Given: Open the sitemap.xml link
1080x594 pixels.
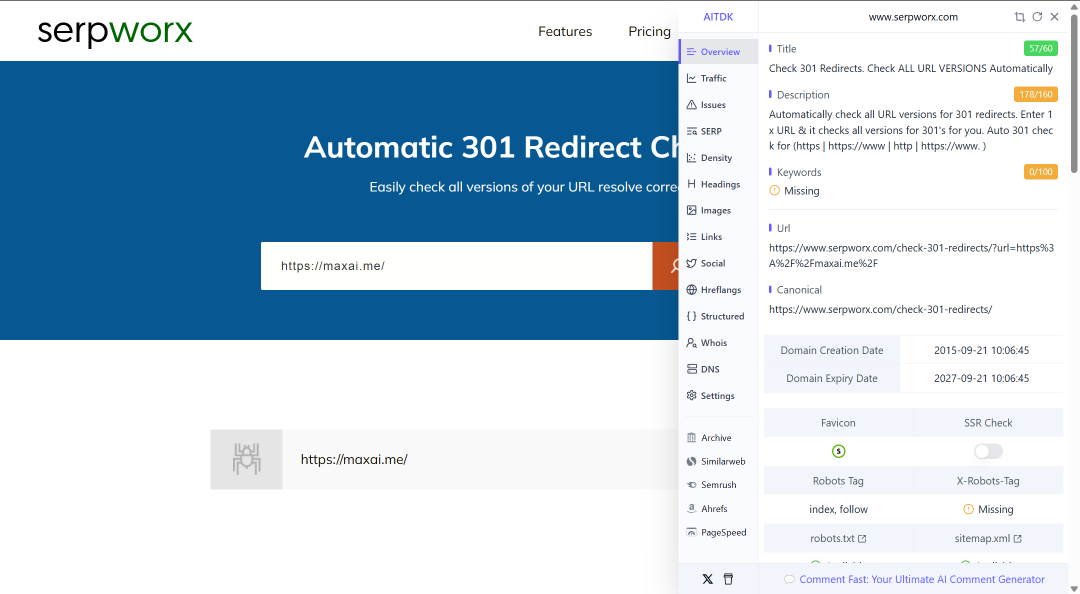Looking at the screenshot, I should point(988,538).
